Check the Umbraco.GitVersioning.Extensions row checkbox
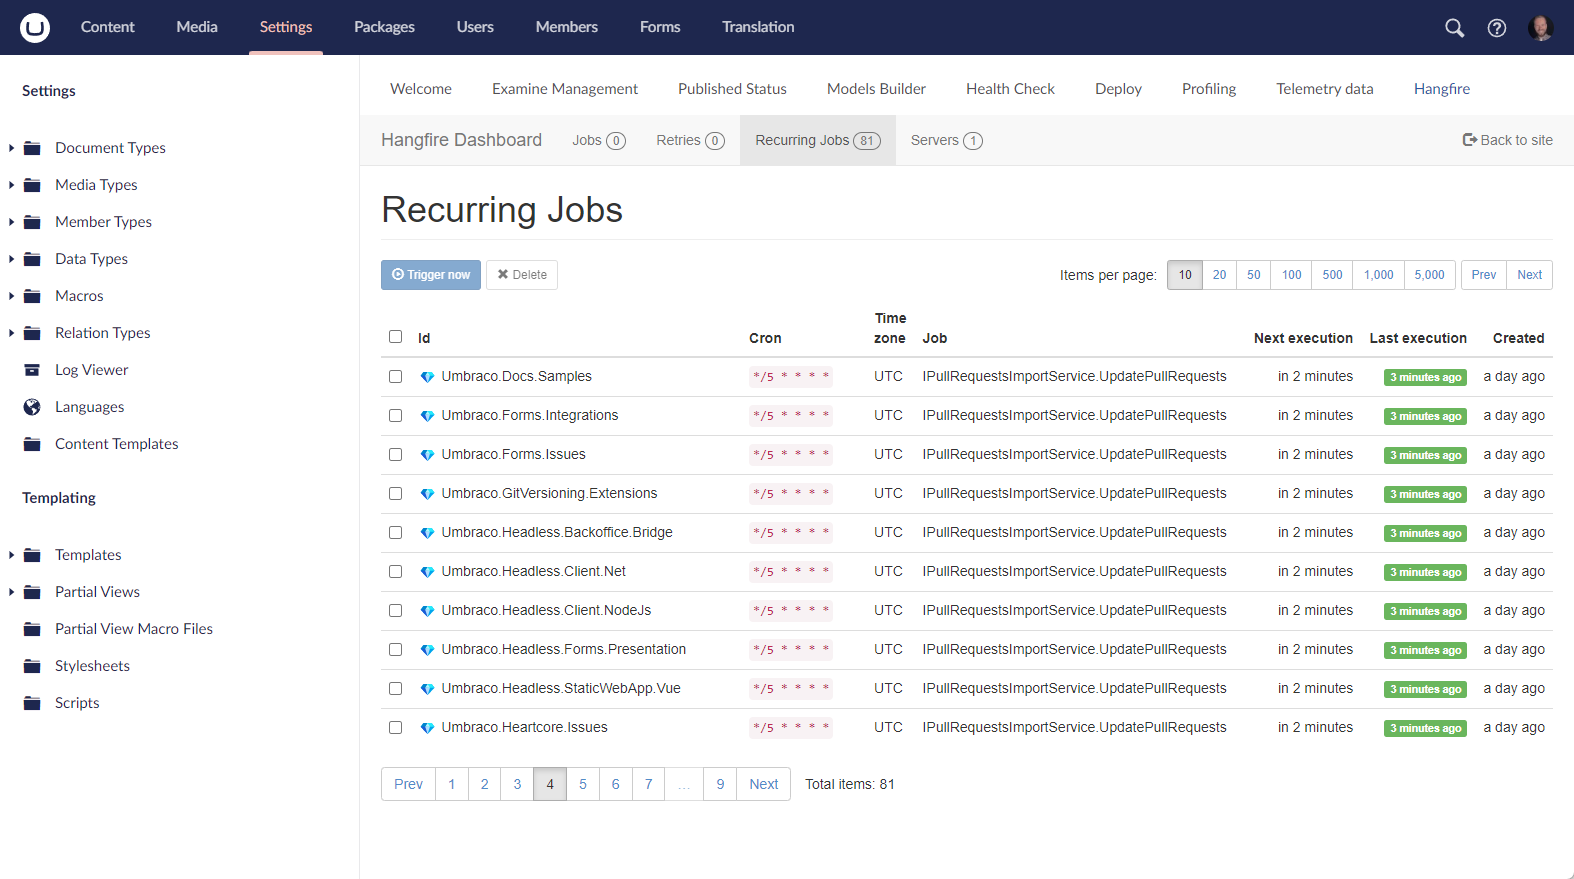The width and height of the screenshot is (1574, 879). click(395, 494)
